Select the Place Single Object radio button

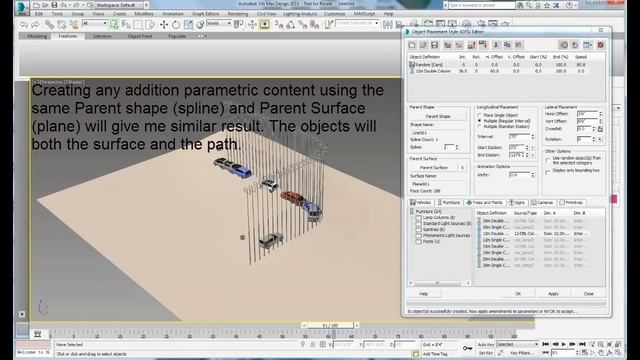tap(480, 116)
